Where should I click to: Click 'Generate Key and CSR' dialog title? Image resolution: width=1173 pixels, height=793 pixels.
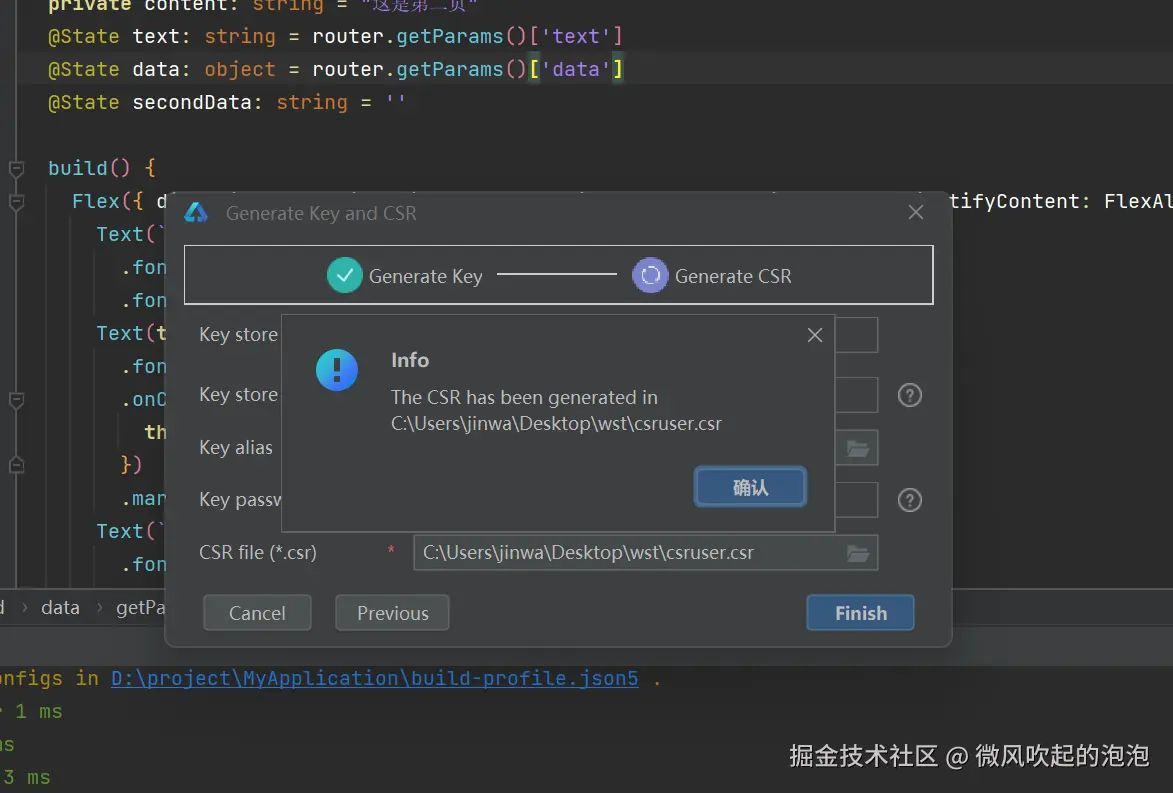coord(321,213)
